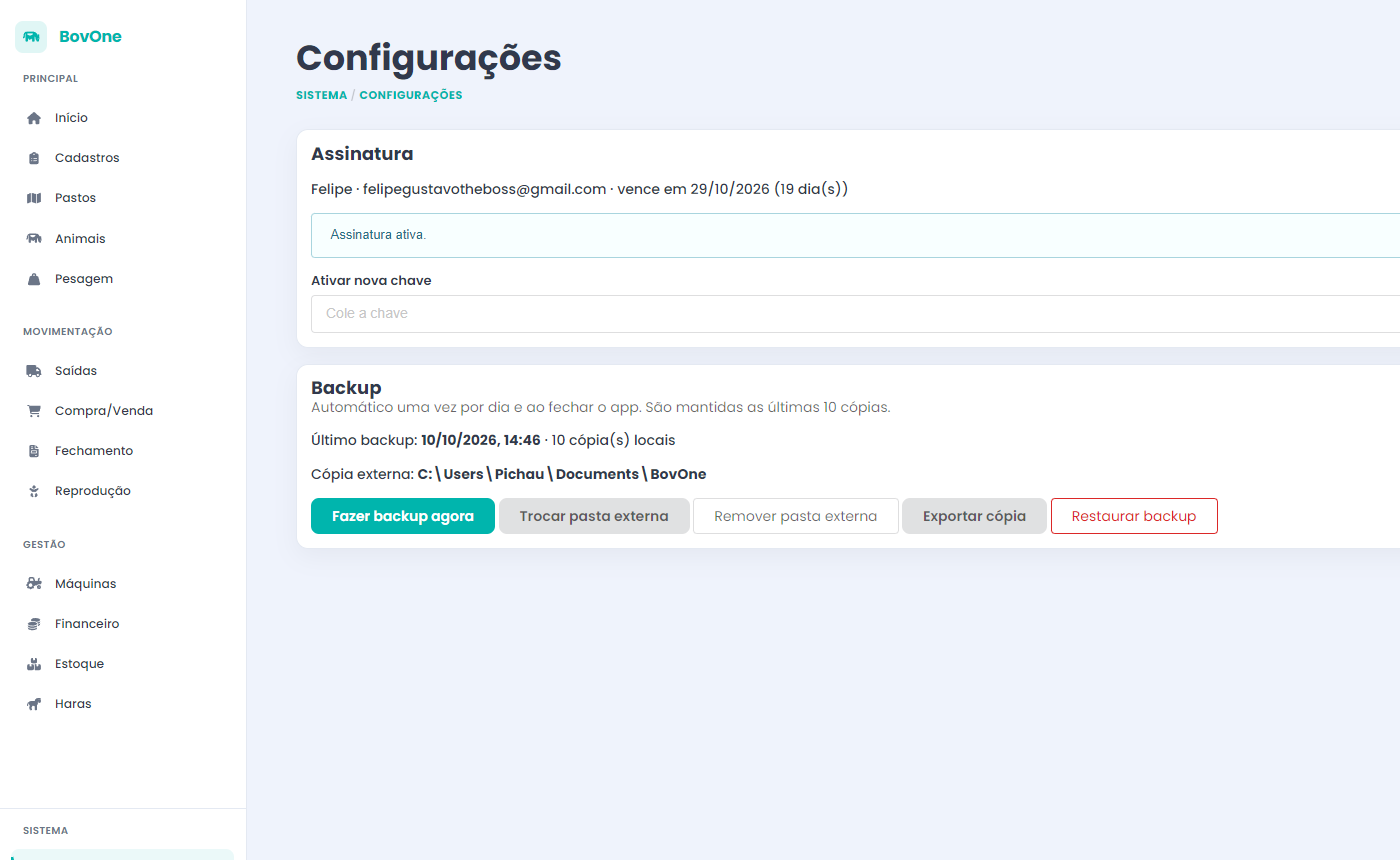This screenshot has width=1400, height=860.
Task: Open Saídas via the truck icon
Action: coord(34,371)
